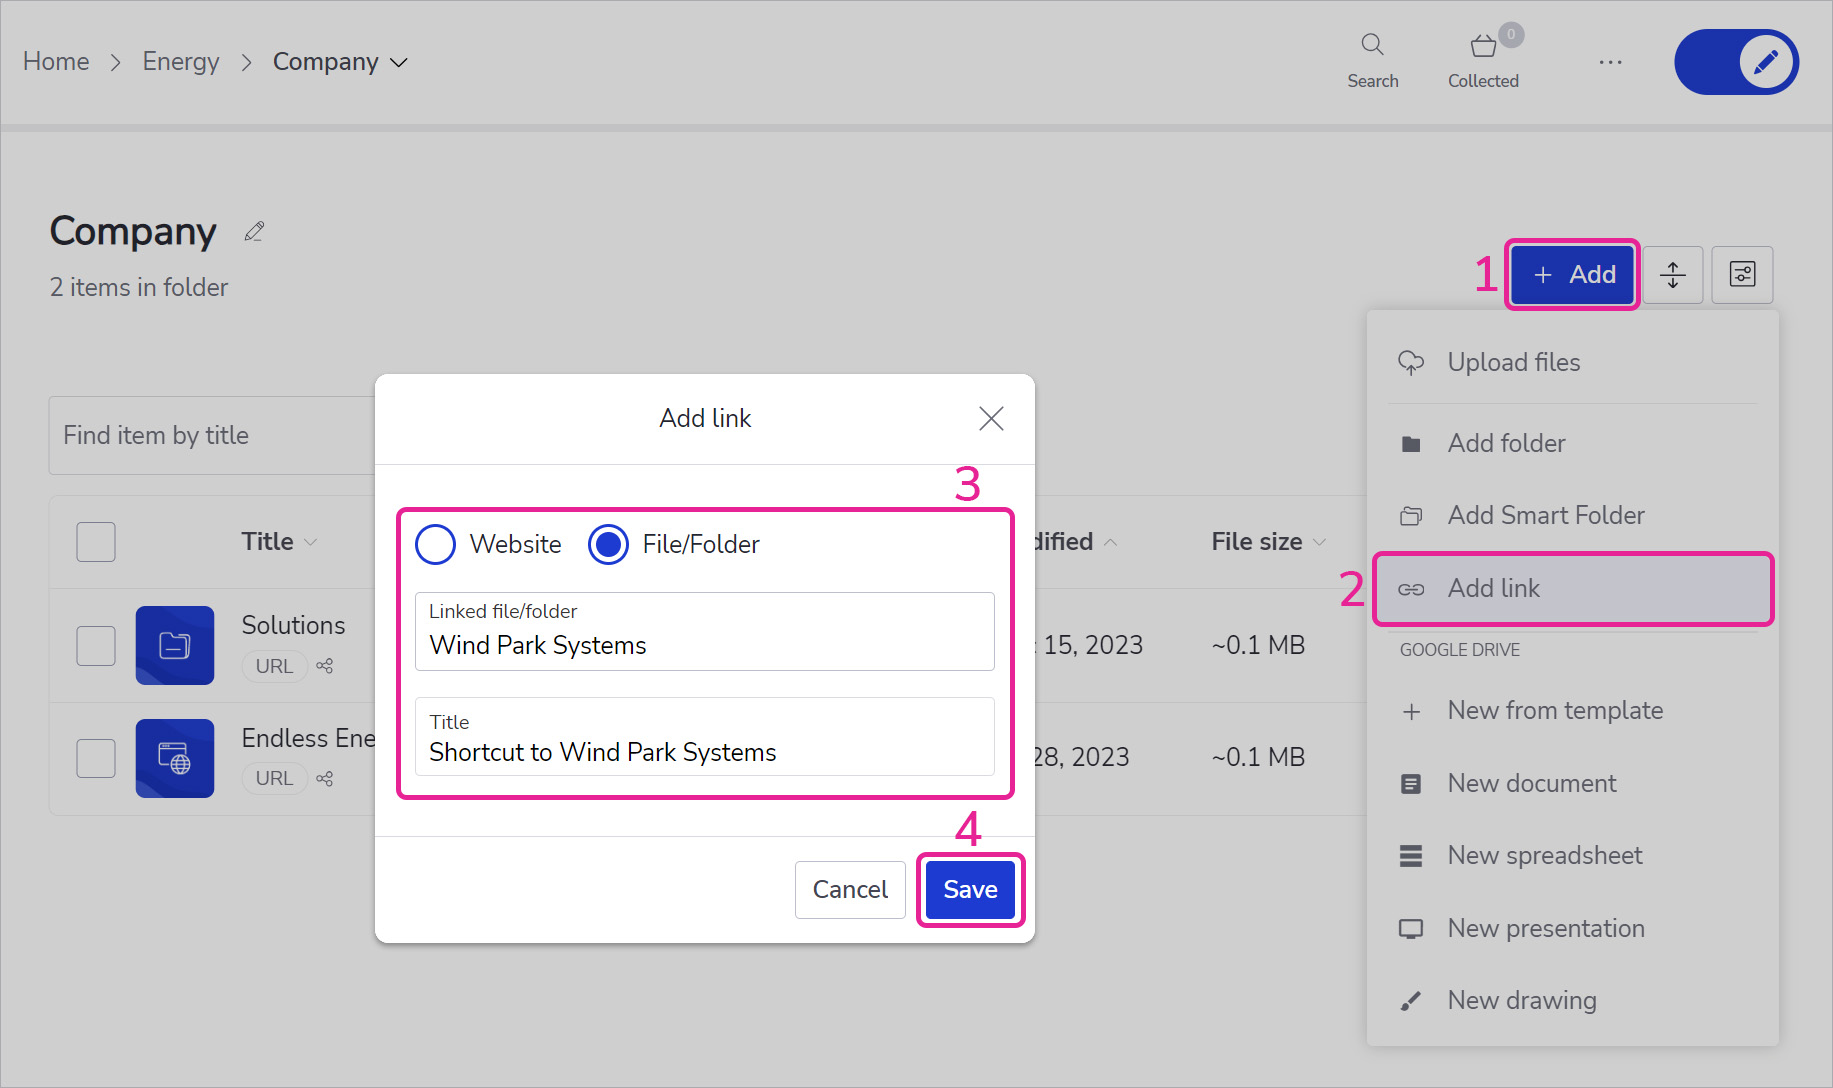Click the ~0.1 MB size of Solutions

tap(1258, 646)
